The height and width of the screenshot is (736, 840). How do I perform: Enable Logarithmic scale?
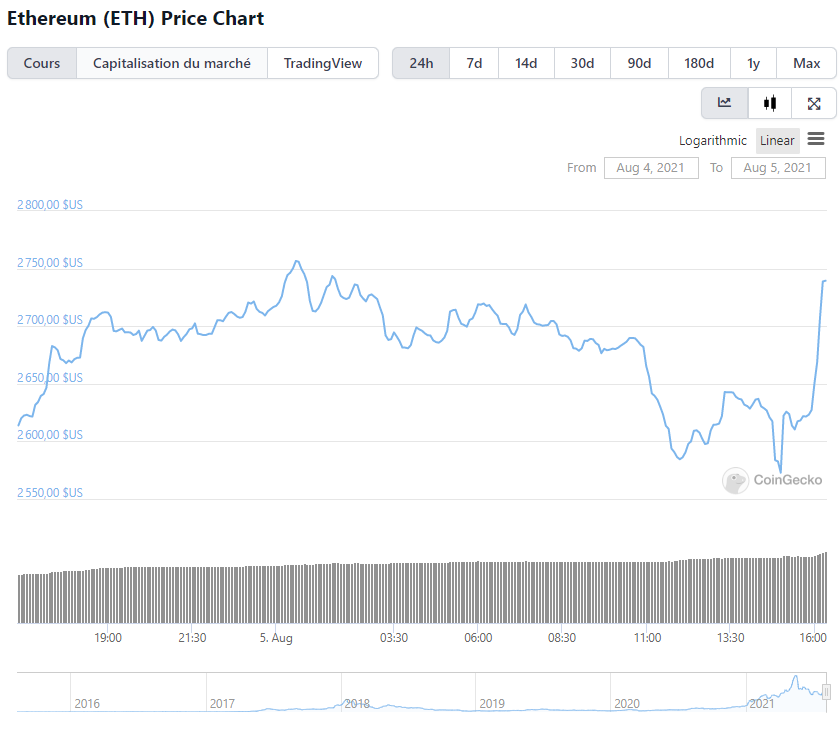click(713, 141)
